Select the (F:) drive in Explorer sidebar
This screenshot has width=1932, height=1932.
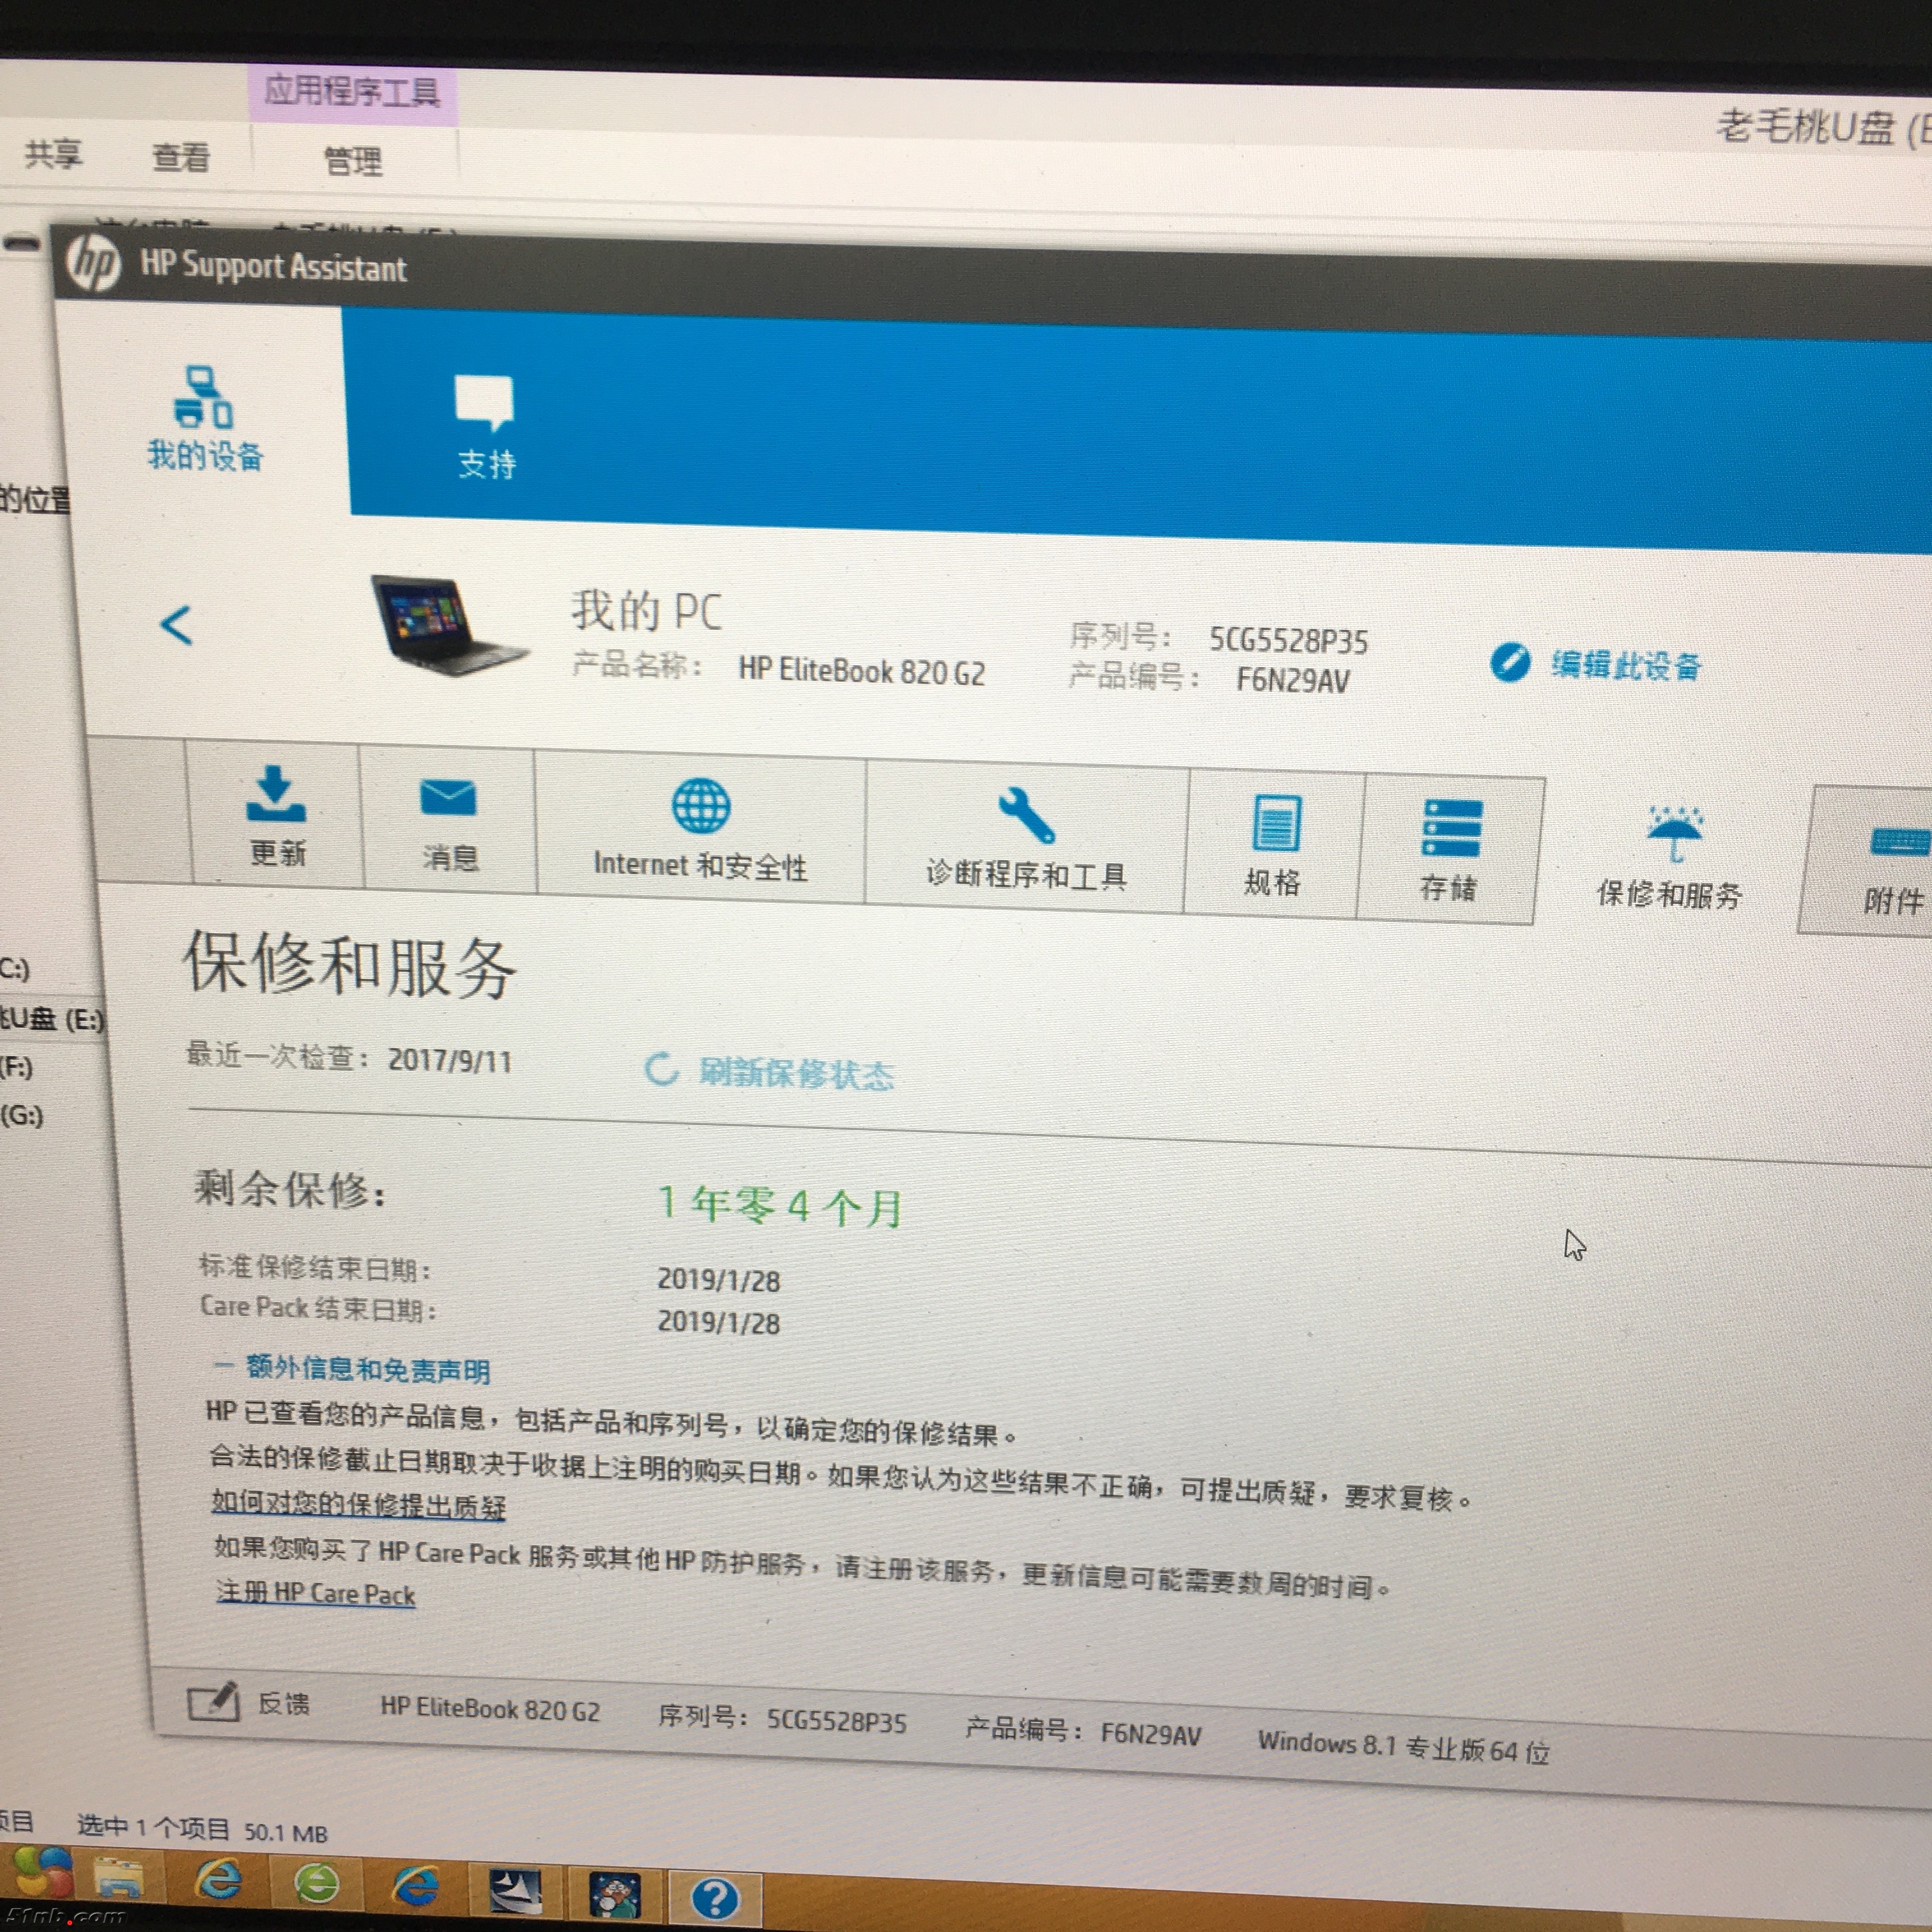tap(17, 1068)
